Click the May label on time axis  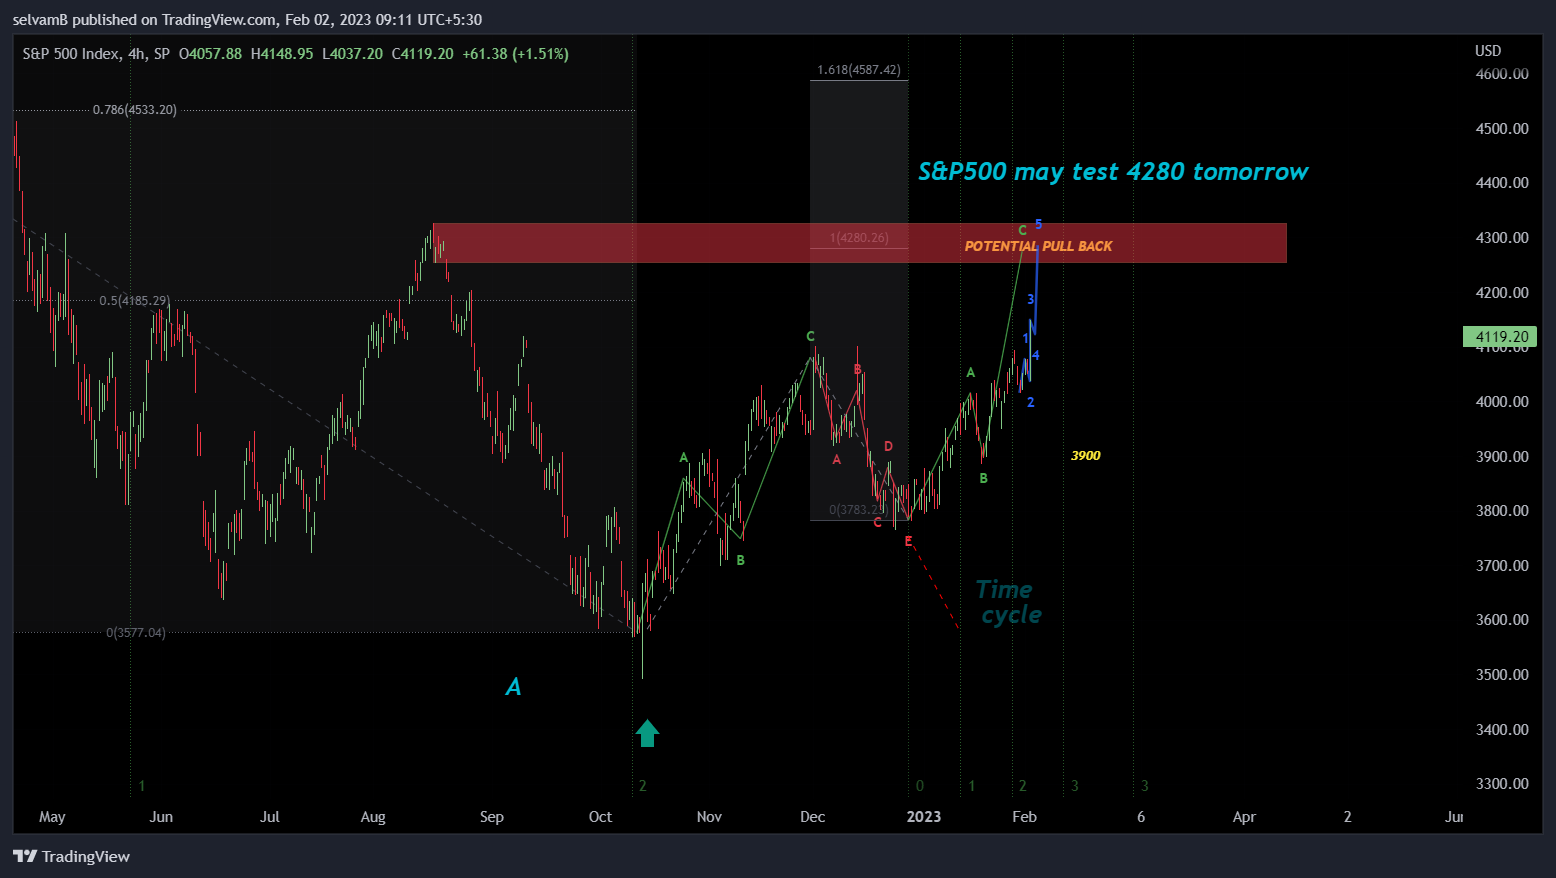pos(52,817)
